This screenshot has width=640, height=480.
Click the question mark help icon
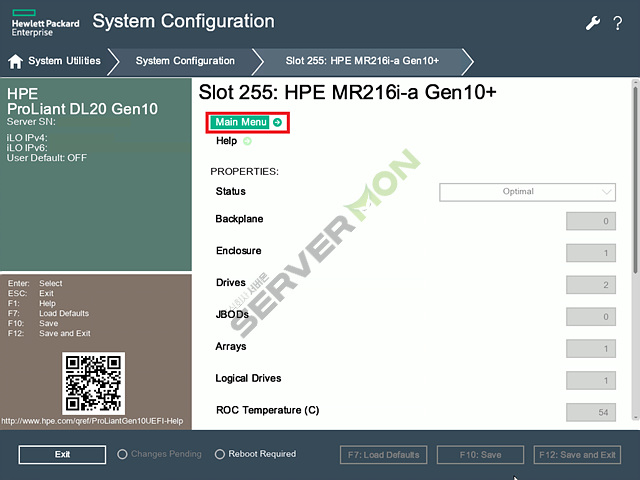[x=618, y=23]
